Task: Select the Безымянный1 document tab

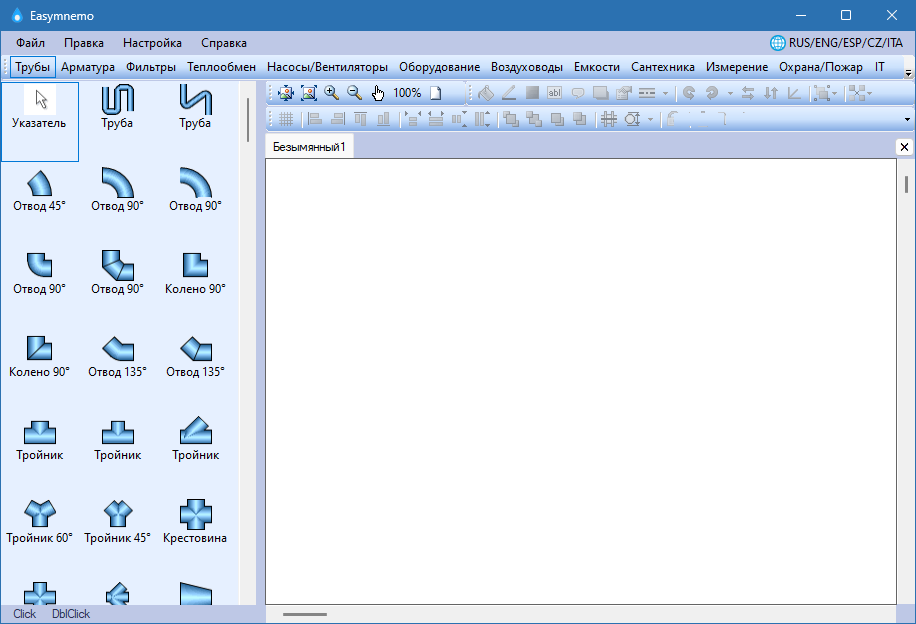Action: (x=309, y=147)
